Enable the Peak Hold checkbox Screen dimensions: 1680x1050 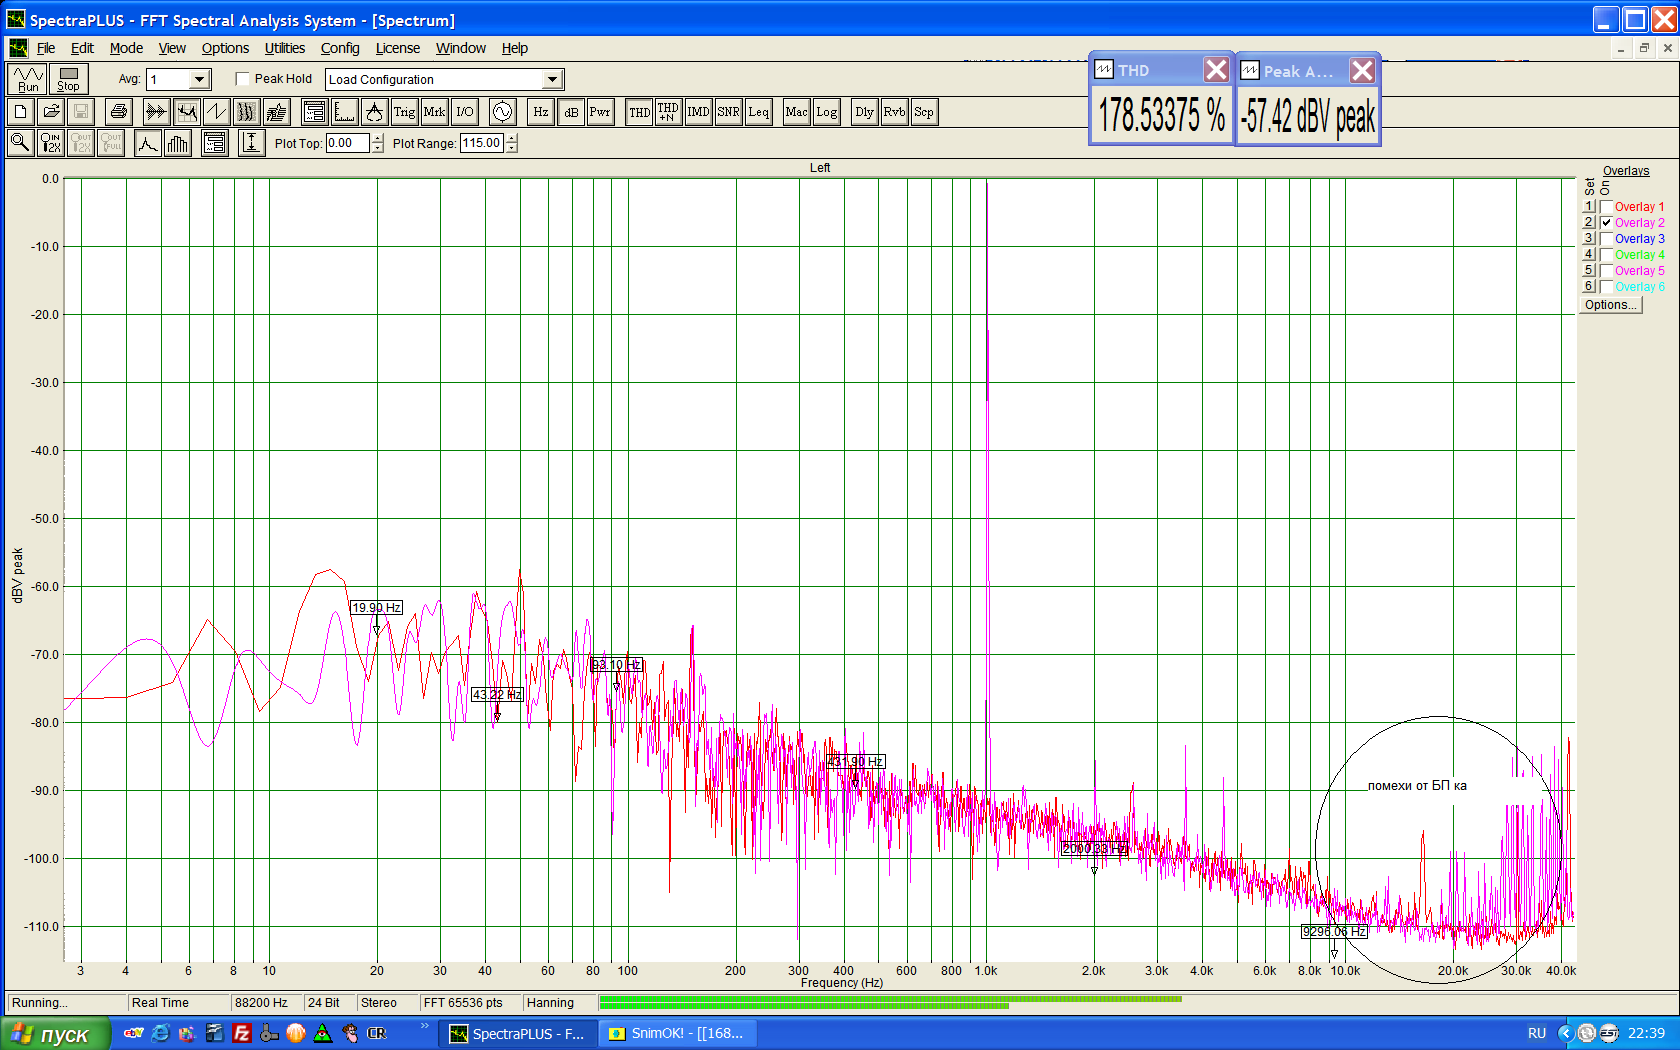click(x=242, y=79)
